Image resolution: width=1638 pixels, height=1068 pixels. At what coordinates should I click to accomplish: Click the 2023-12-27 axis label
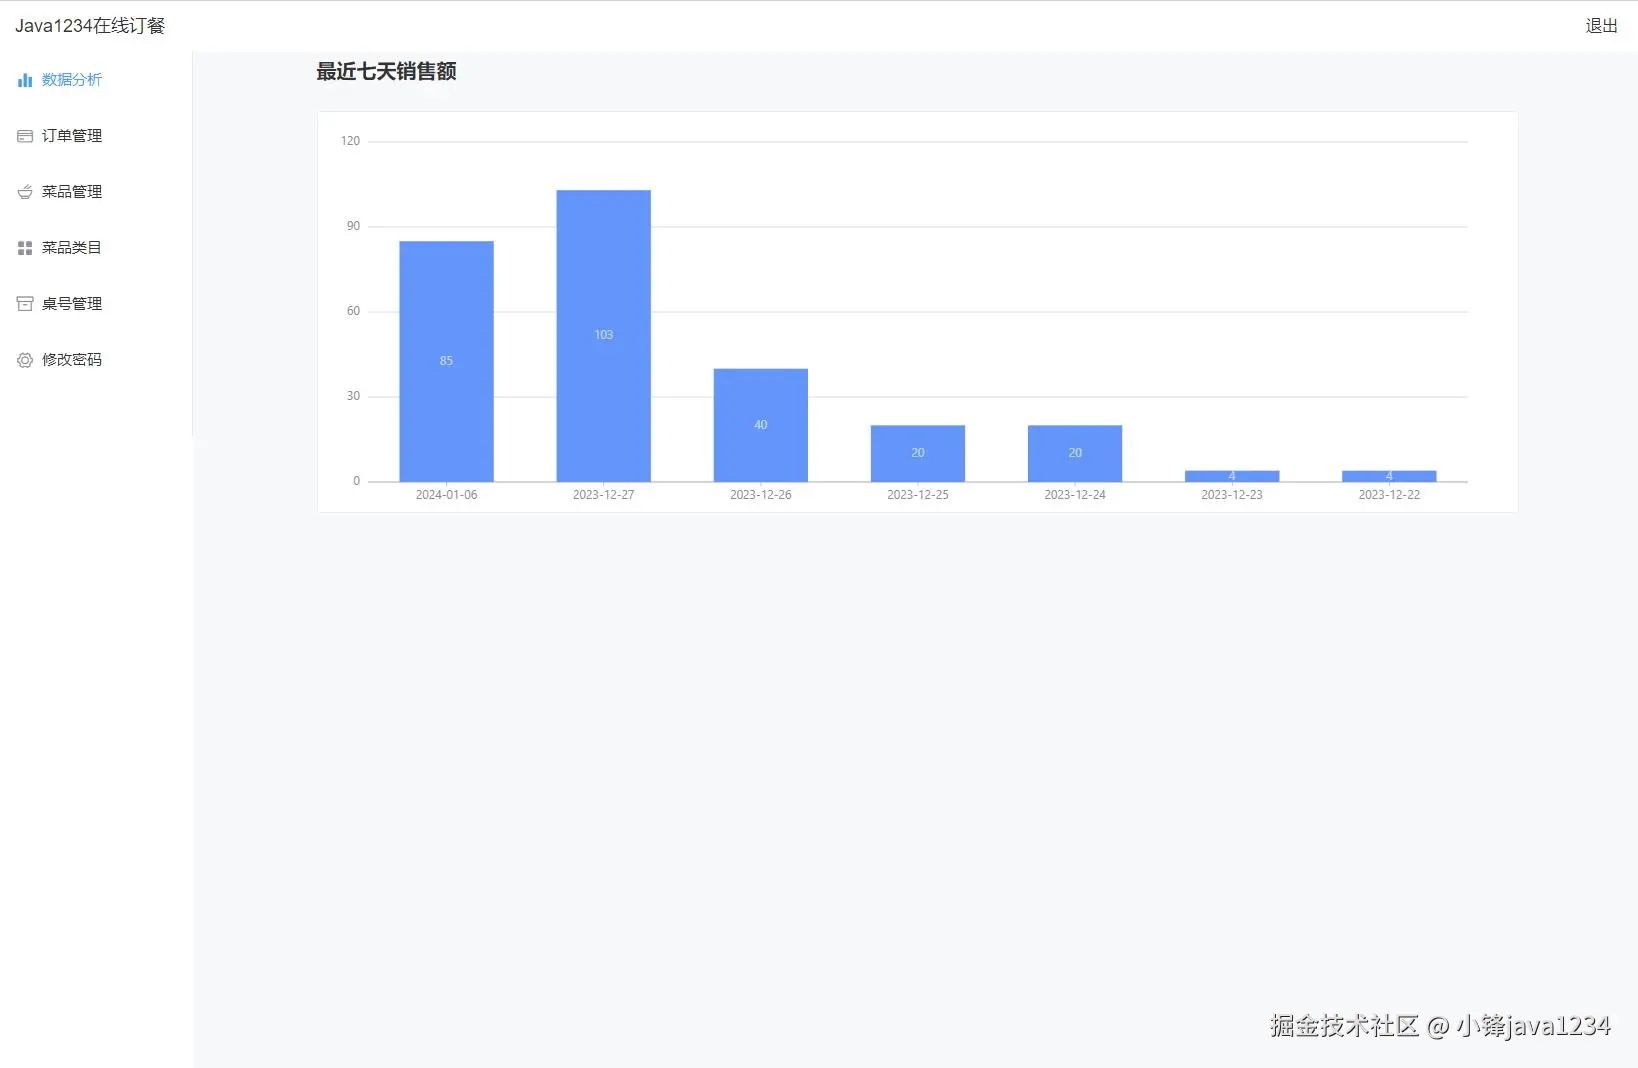(x=603, y=495)
